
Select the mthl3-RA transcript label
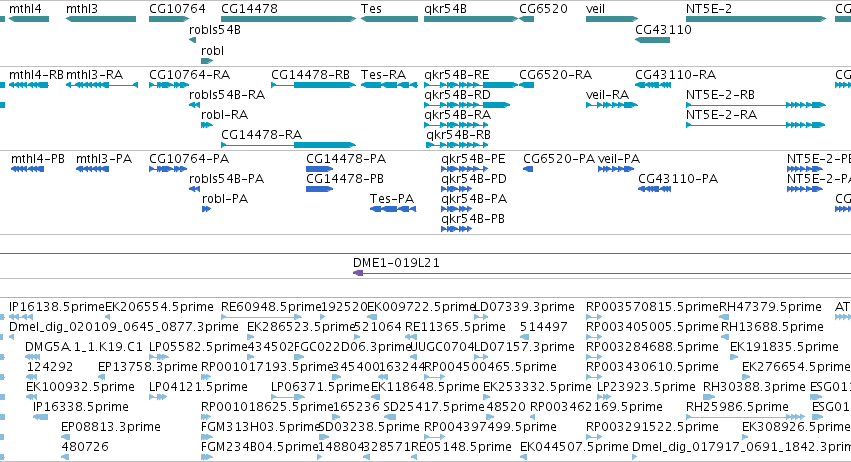tap(94, 75)
